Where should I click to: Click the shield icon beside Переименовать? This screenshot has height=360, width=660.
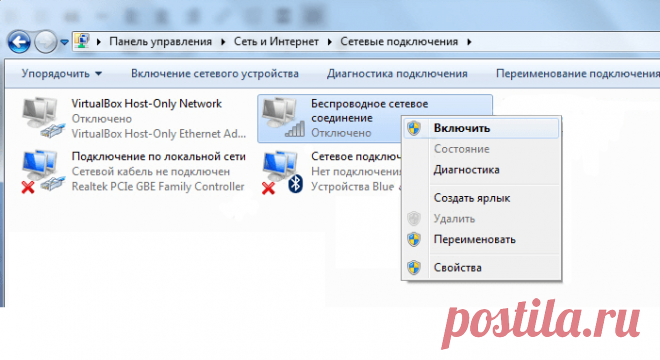(x=414, y=240)
